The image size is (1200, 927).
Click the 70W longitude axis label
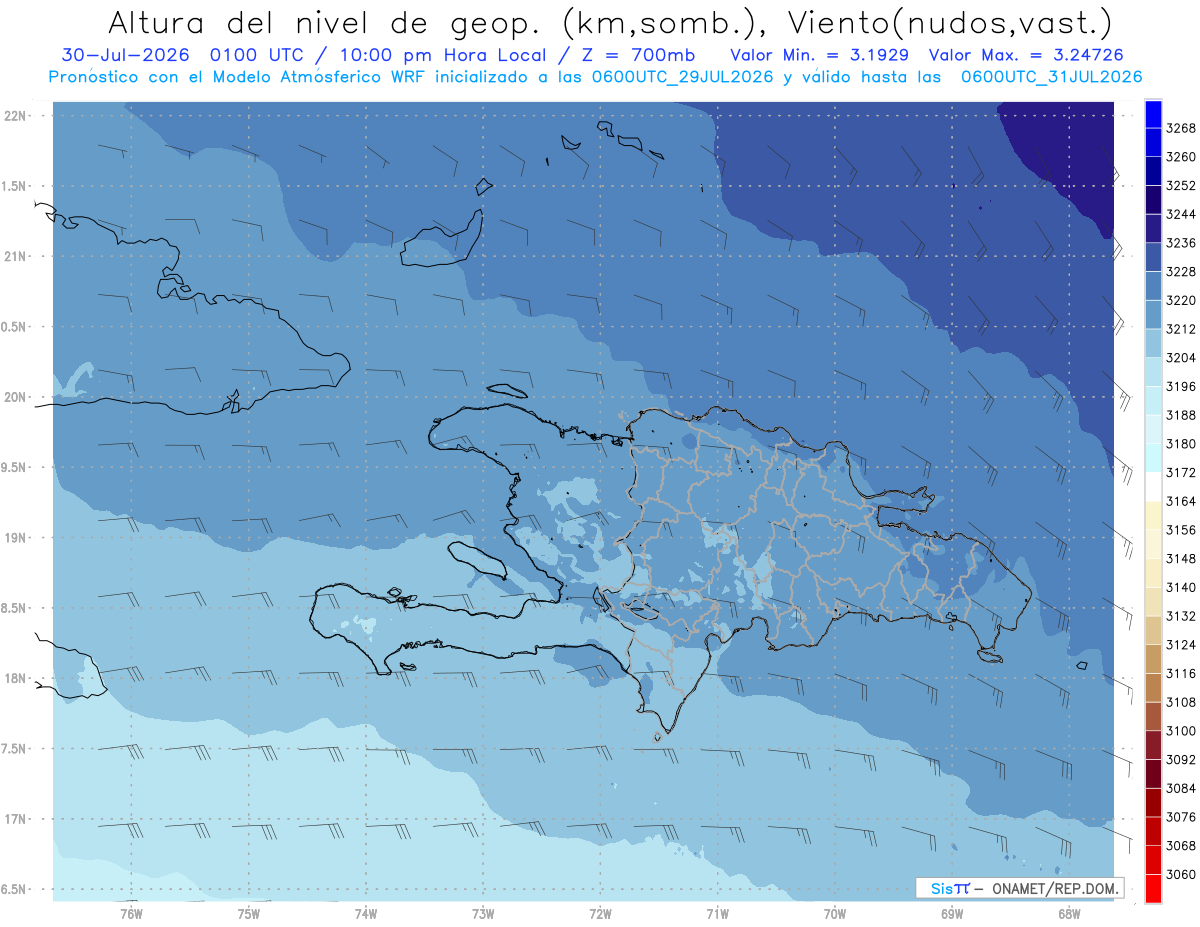point(835,912)
